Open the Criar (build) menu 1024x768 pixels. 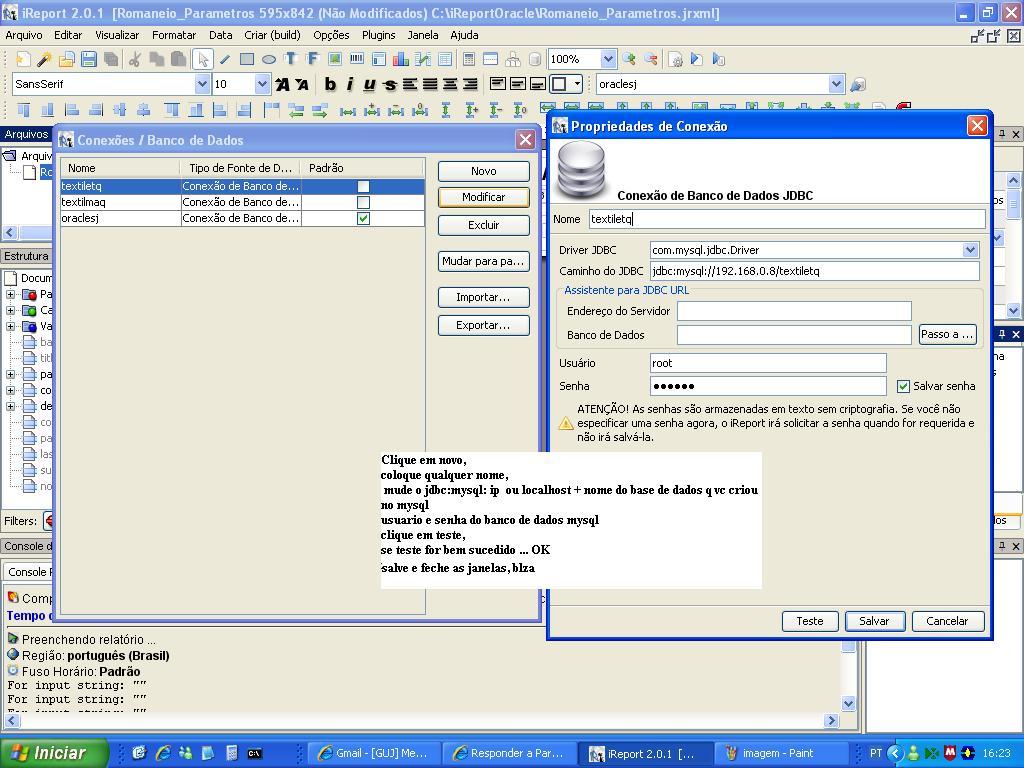272,35
